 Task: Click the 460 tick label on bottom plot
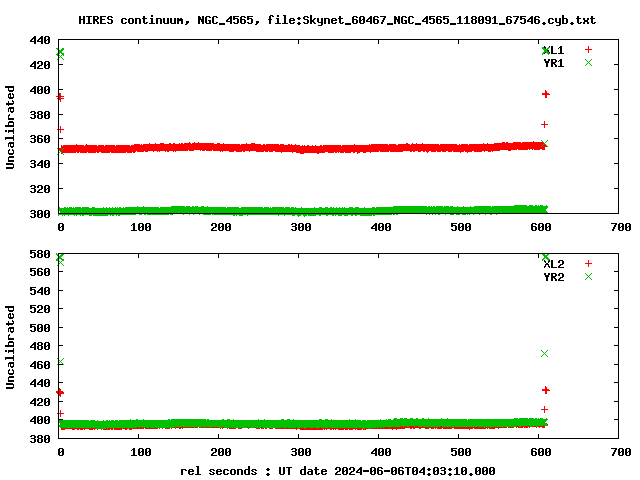pyautogui.click(x=40, y=364)
